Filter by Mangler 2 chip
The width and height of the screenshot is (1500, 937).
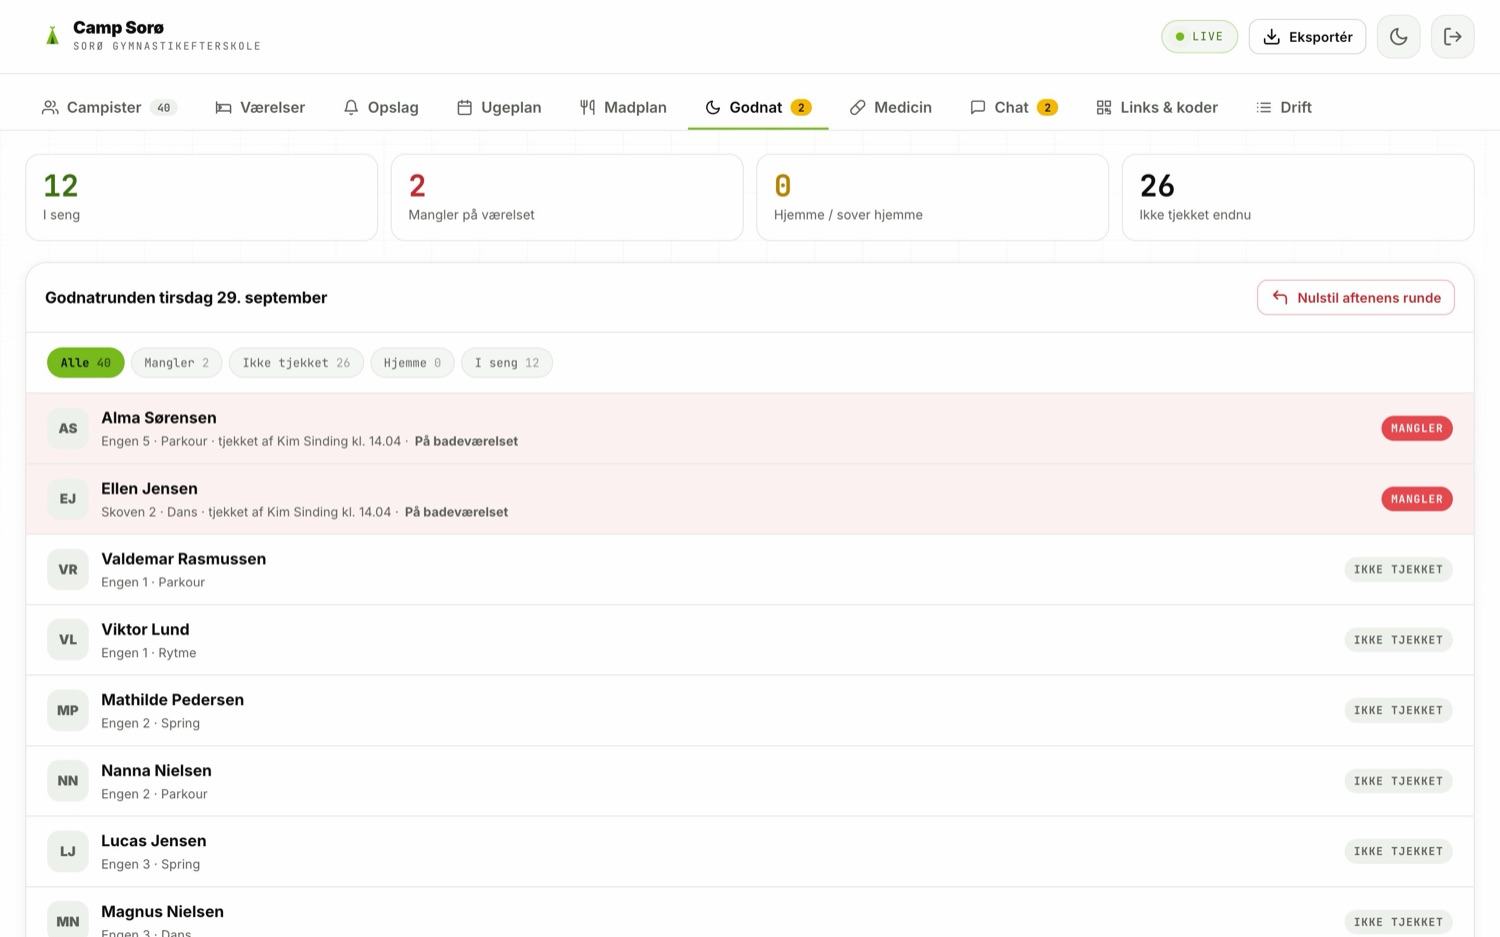176,363
